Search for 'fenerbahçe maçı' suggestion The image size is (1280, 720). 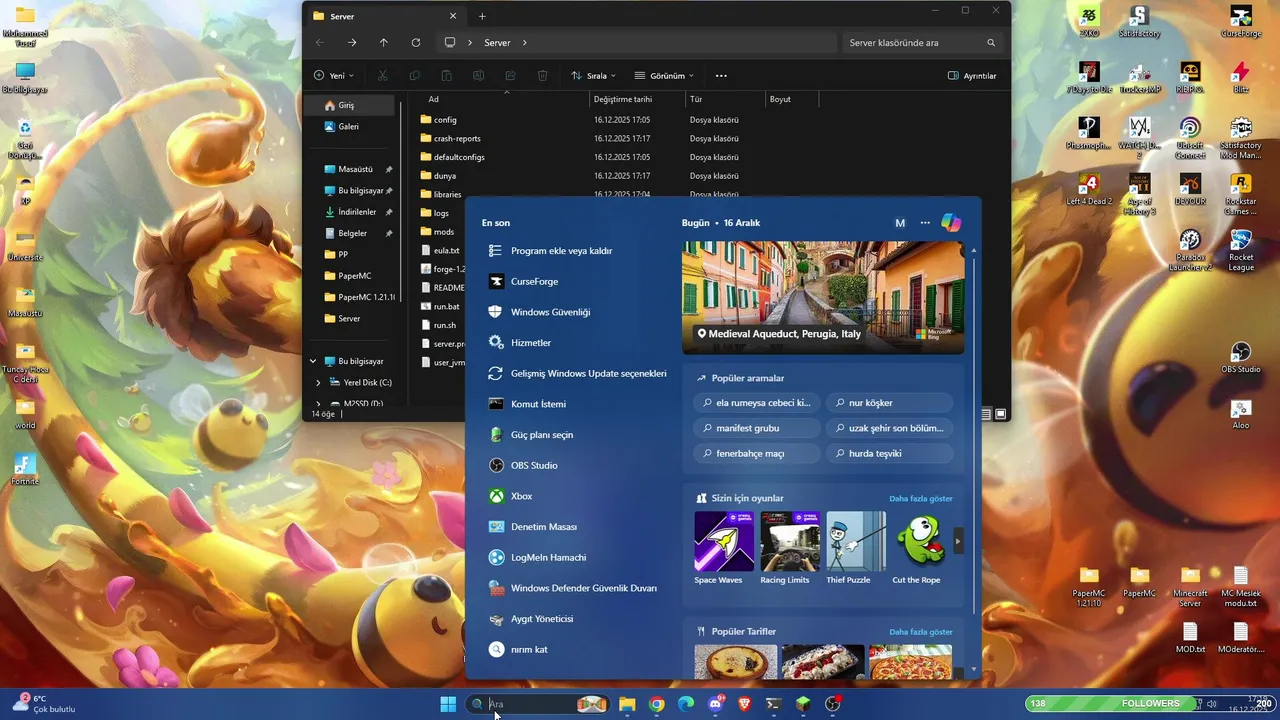click(756, 453)
